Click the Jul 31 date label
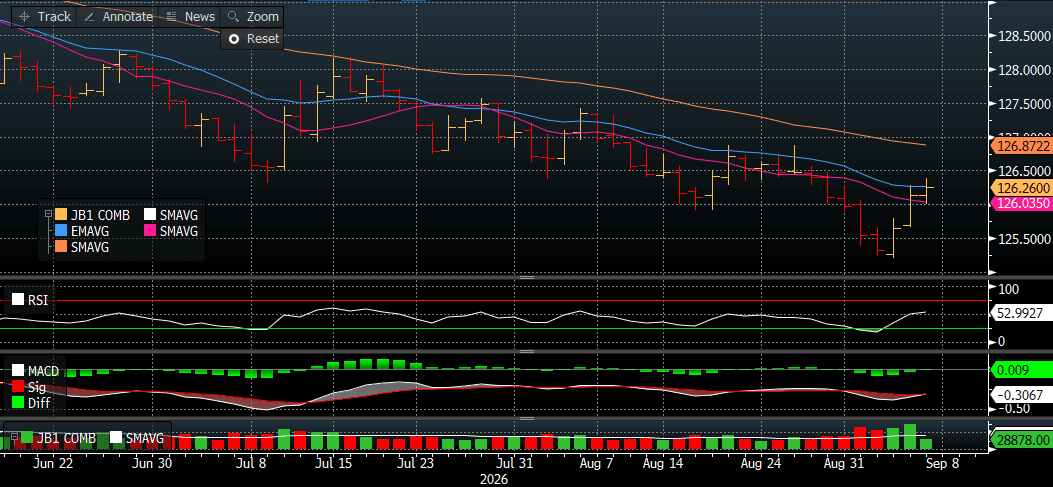 (x=515, y=463)
